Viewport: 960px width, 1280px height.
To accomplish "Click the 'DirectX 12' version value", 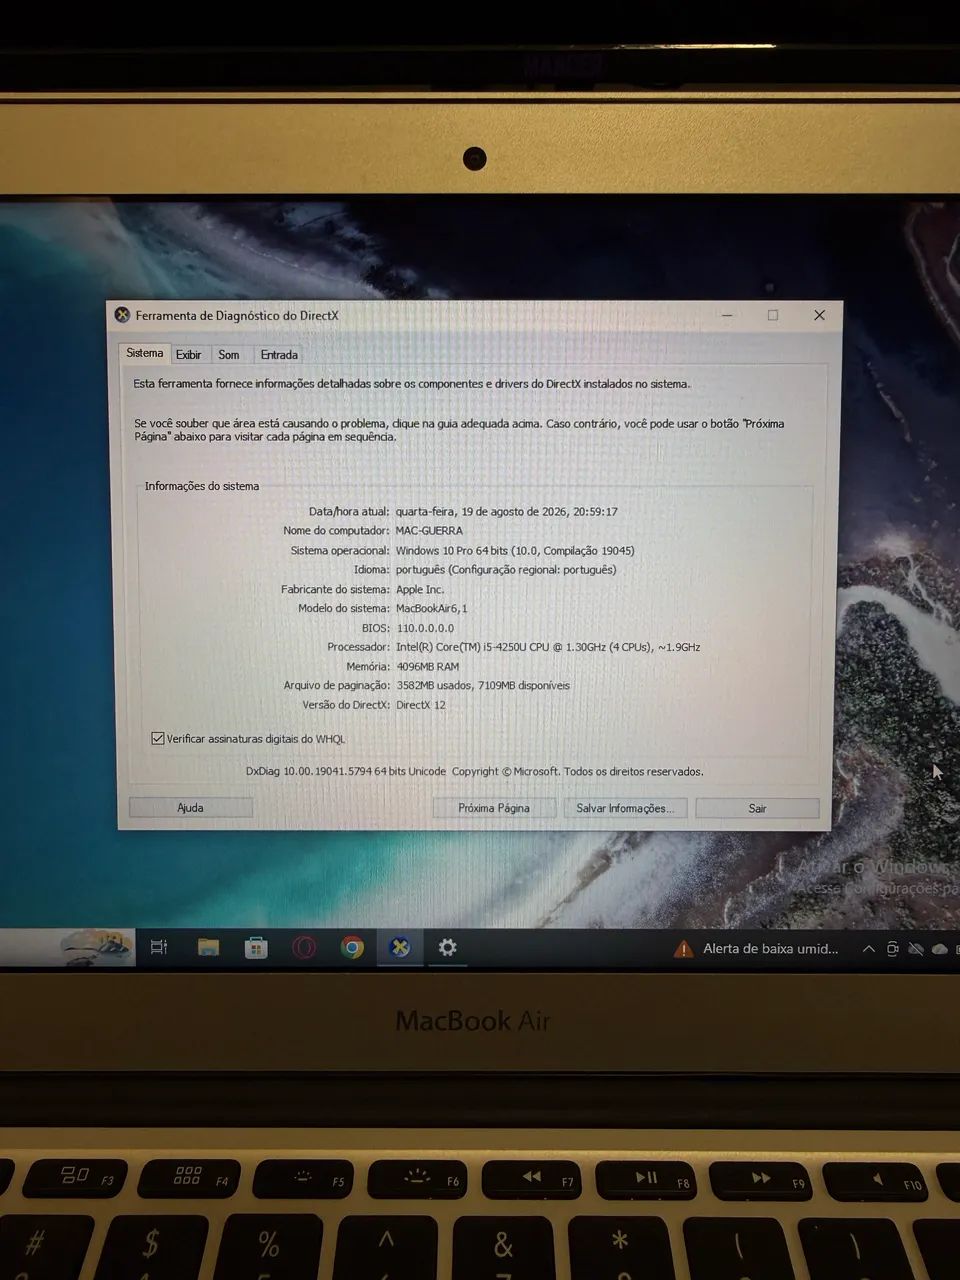I will pyautogui.click(x=421, y=705).
